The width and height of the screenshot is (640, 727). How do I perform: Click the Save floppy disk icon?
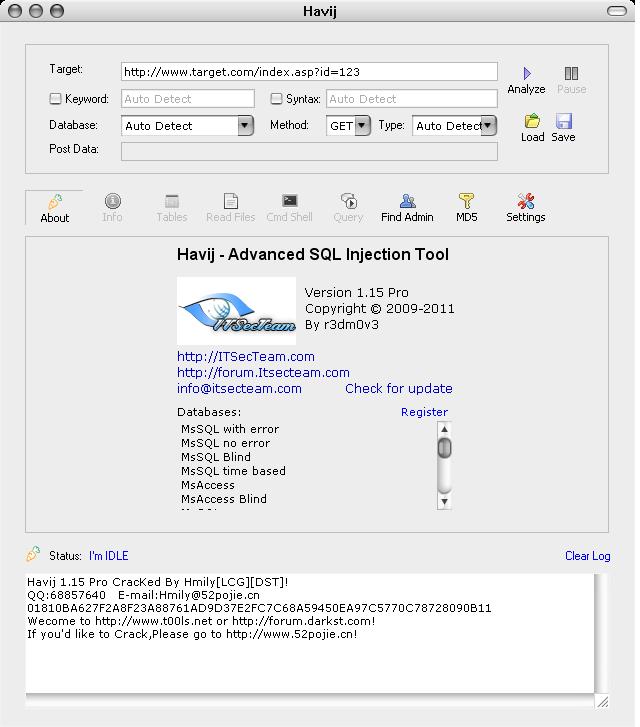coord(563,121)
